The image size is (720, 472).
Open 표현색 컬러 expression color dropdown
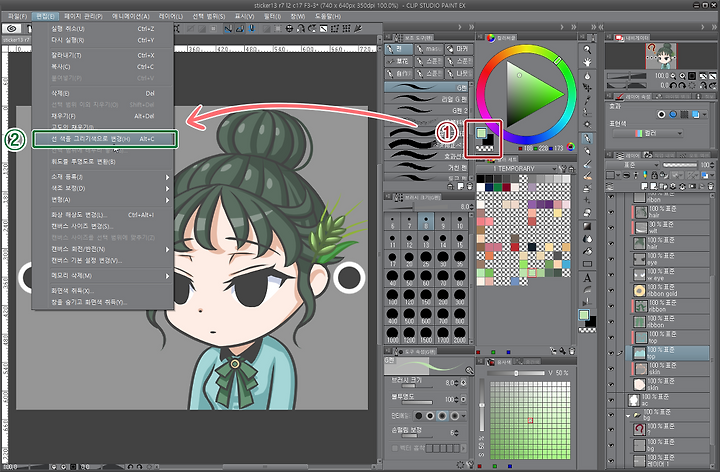tap(648, 134)
